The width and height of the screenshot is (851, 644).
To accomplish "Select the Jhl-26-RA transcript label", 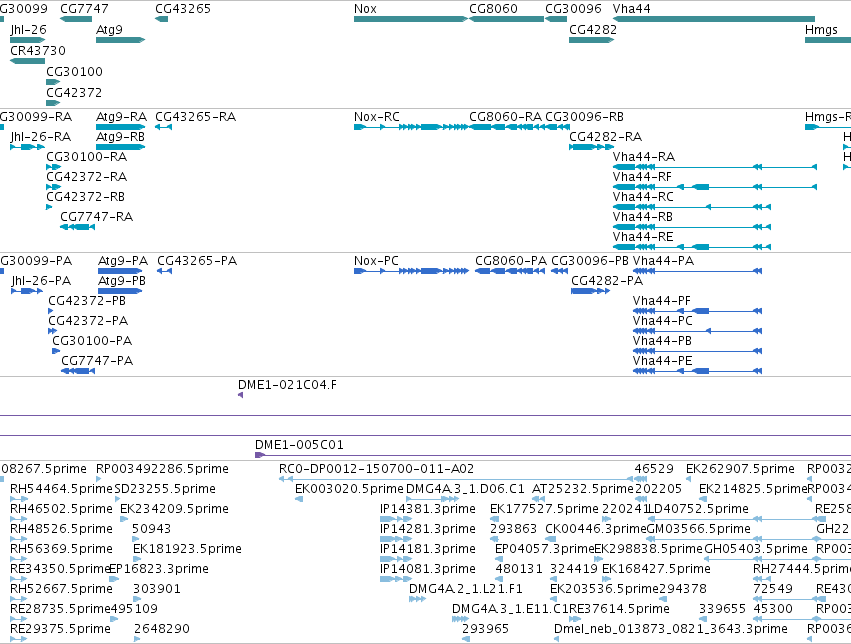I will (x=41, y=137).
